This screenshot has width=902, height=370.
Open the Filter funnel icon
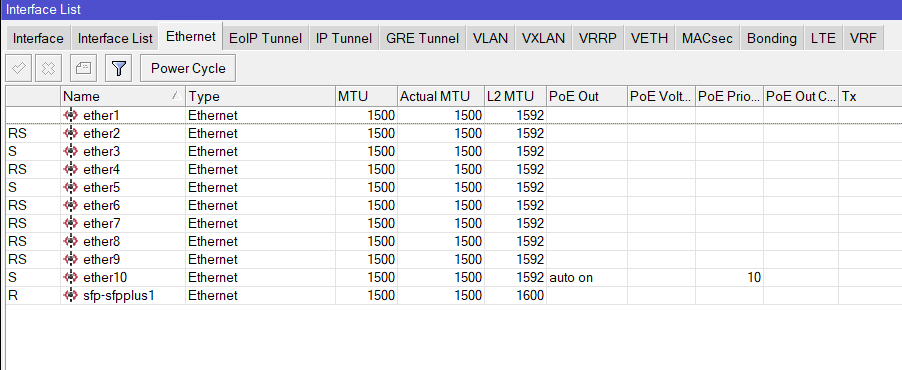click(119, 68)
